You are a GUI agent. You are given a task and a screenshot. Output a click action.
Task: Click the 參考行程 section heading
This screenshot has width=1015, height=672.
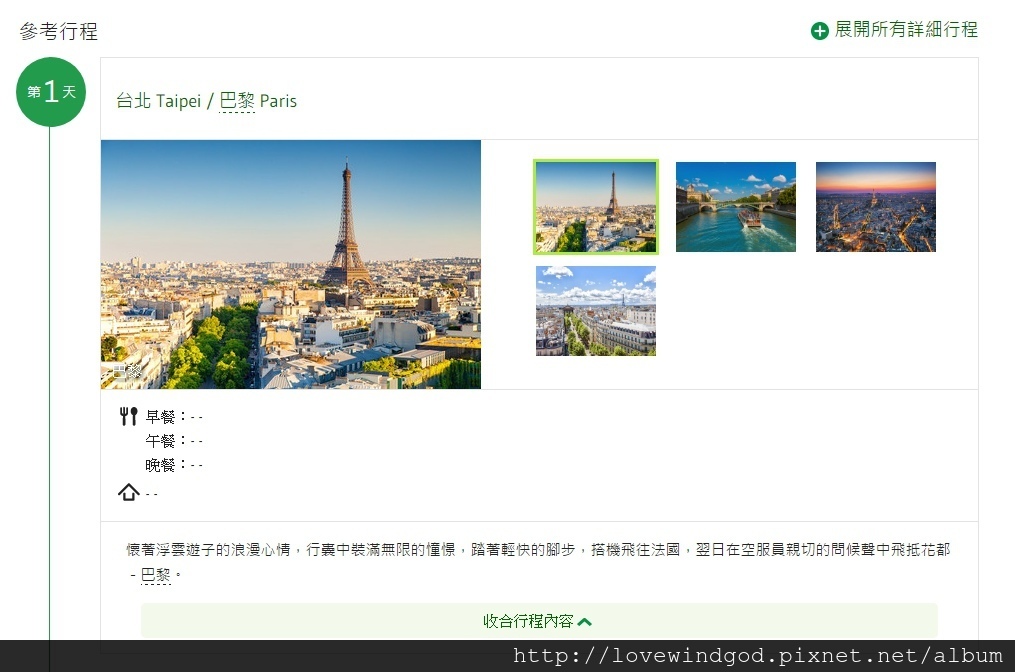(x=59, y=31)
